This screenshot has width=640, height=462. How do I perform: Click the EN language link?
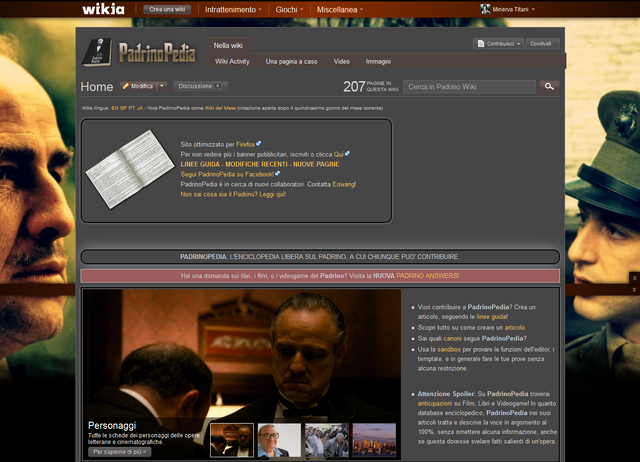point(115,108)
